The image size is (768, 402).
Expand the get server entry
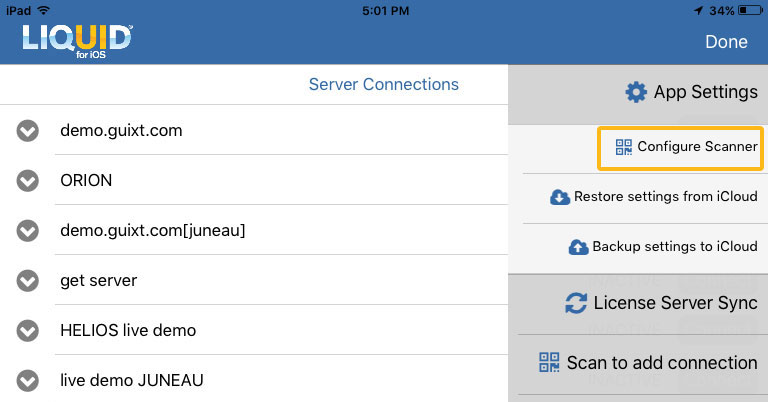coord(28,281)
